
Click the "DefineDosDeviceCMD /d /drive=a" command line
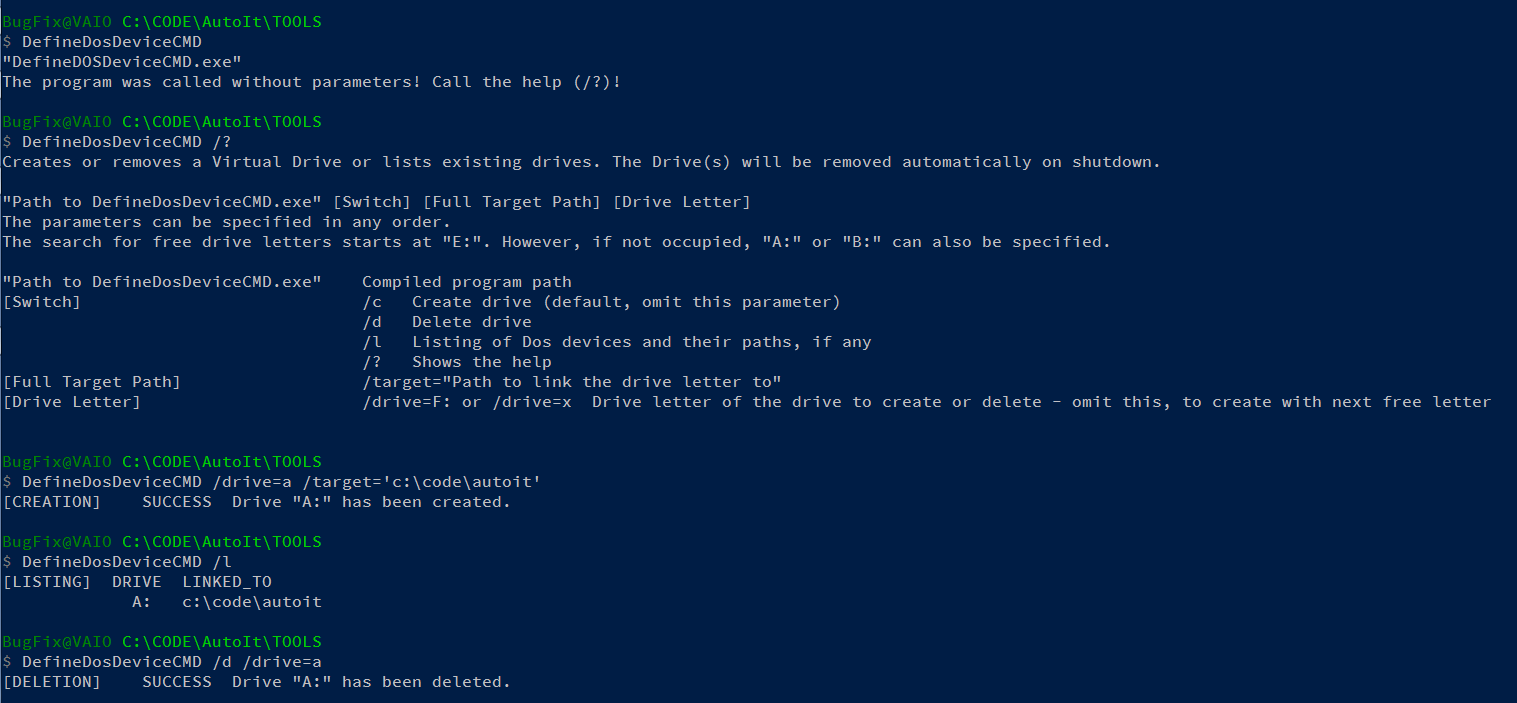171,662
